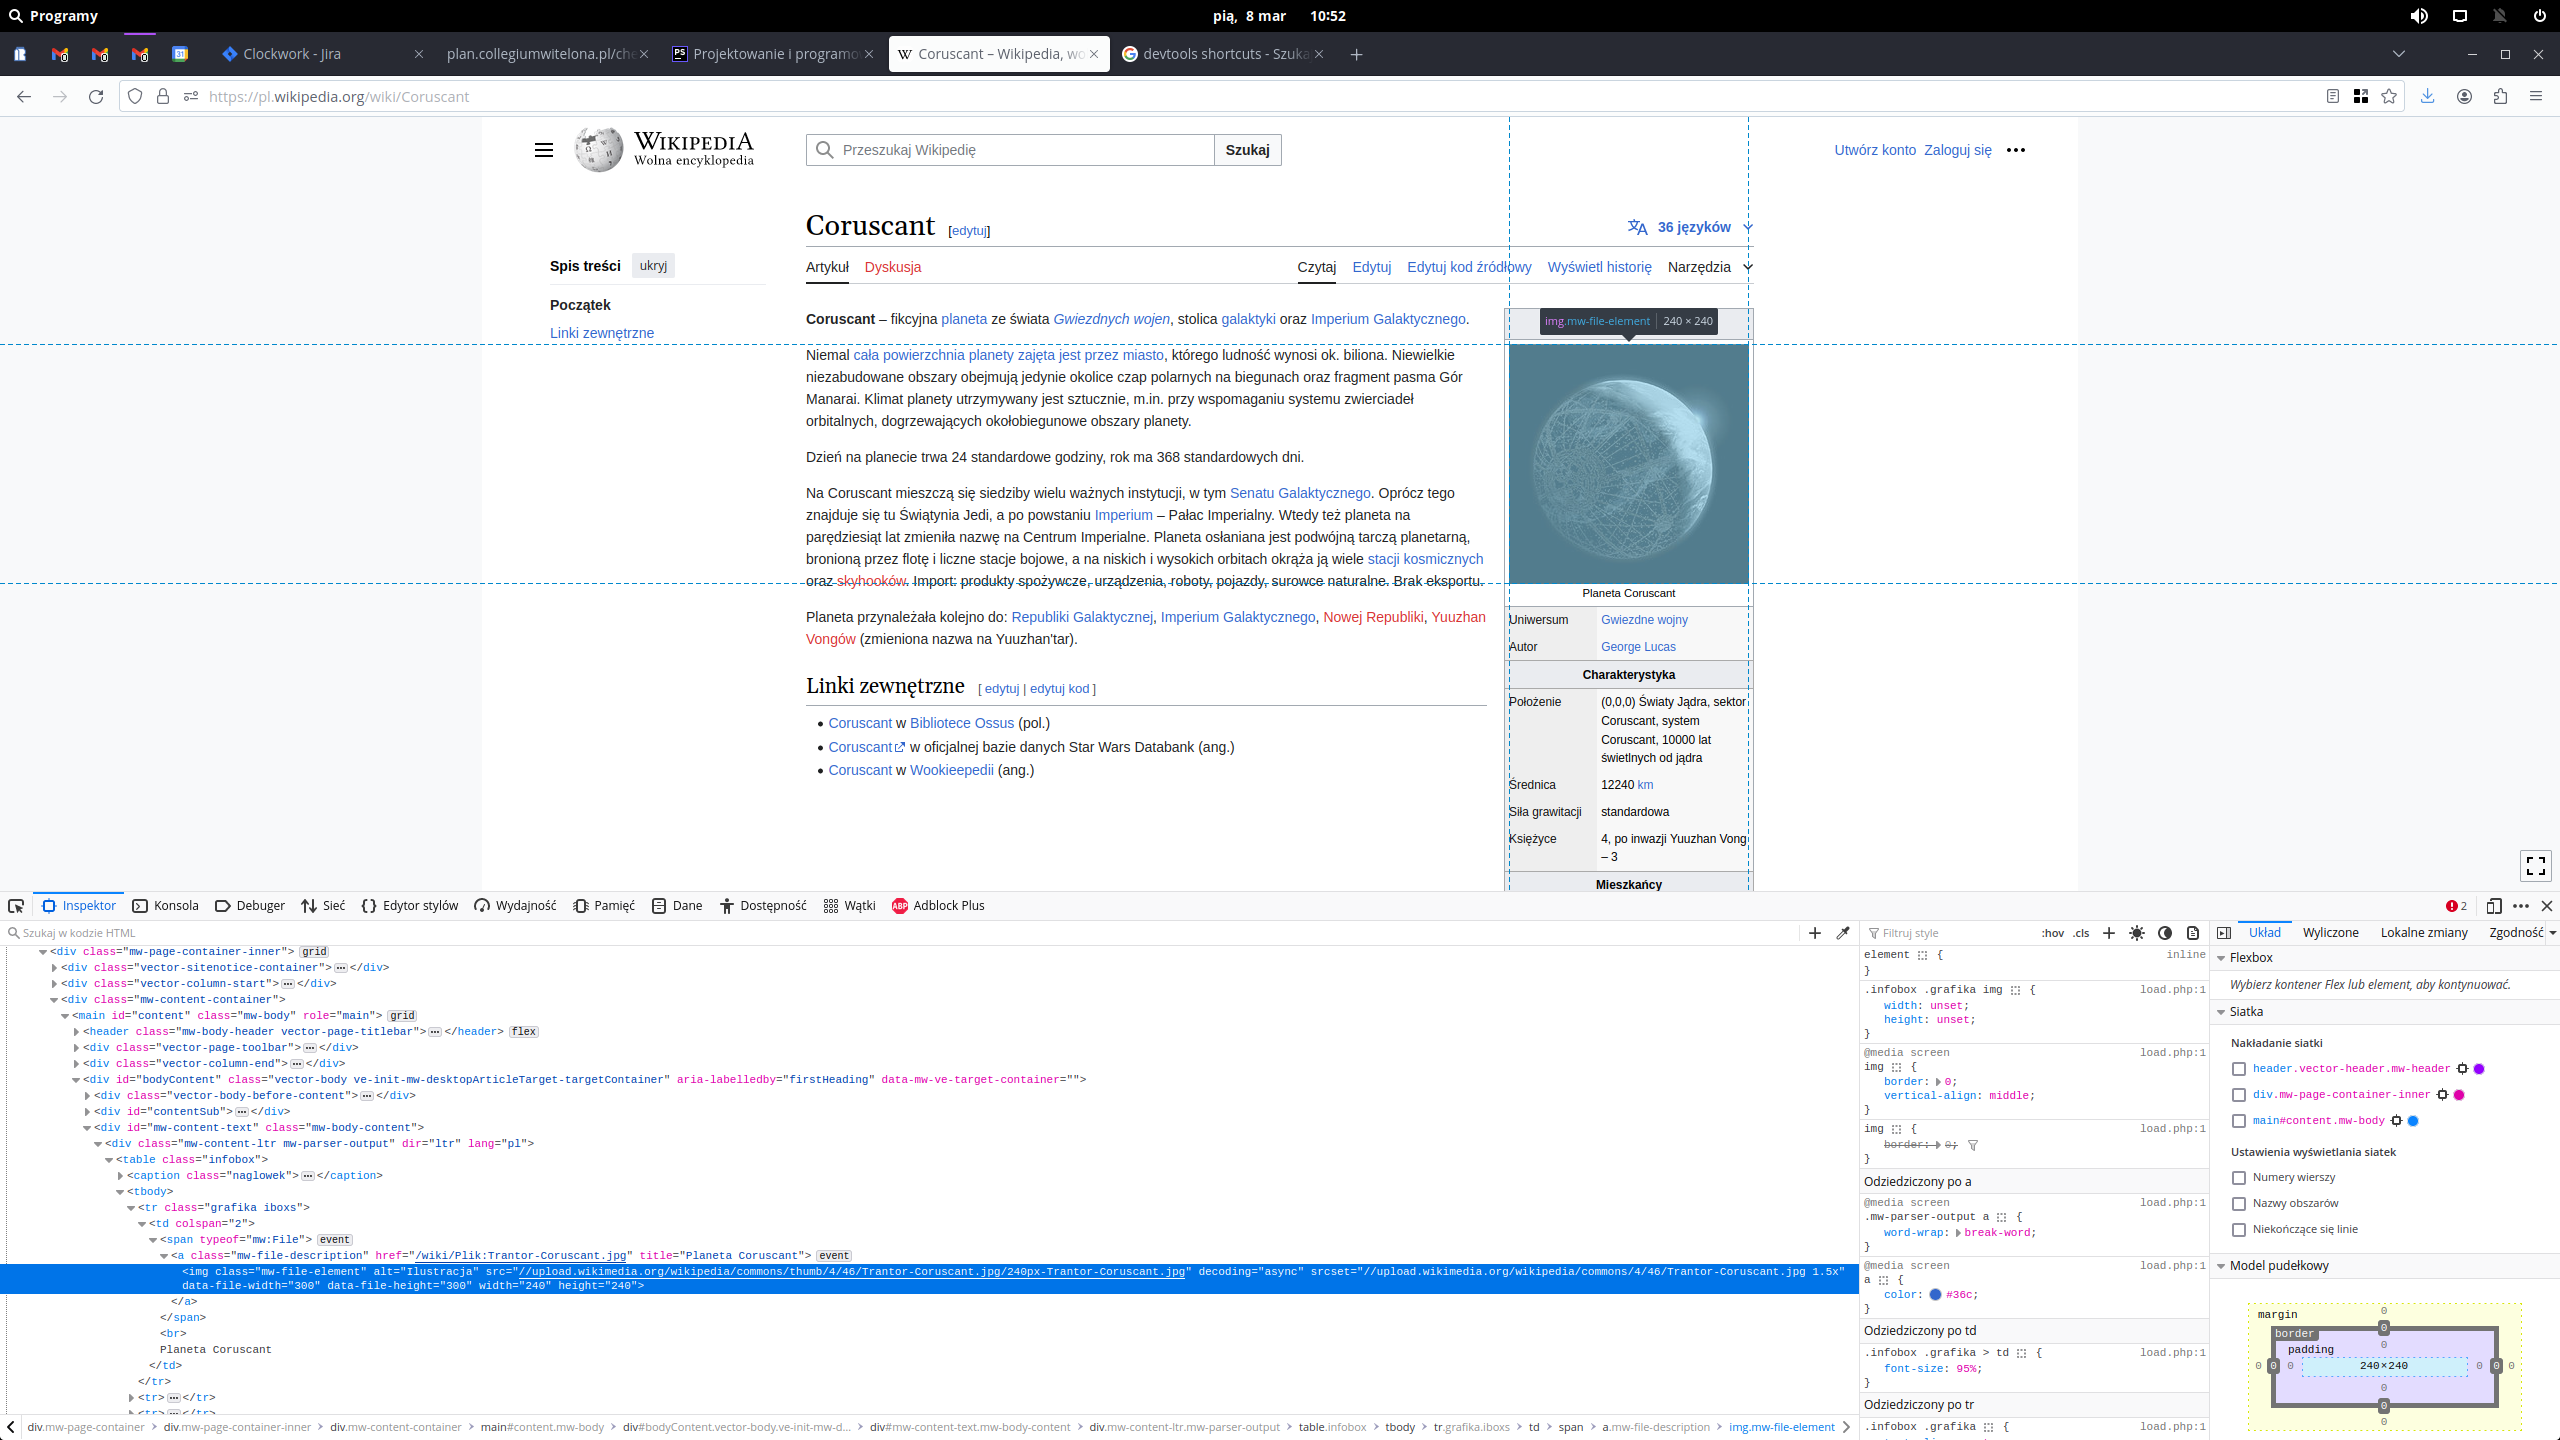Click the responsive design mode icon
Viewport: 2560px width, 1440px height.
[x=2494, y=906]
